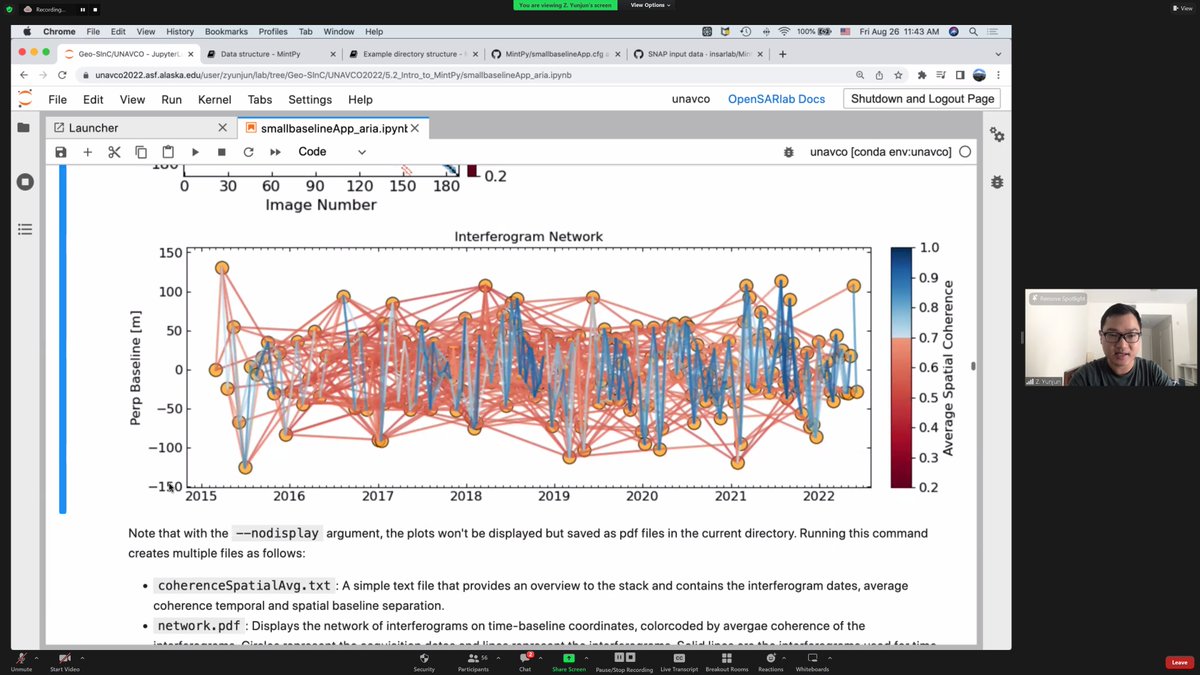The image size is (1200, 675).
Task: Stop the Zoom recording square at top
Action: 96,9
